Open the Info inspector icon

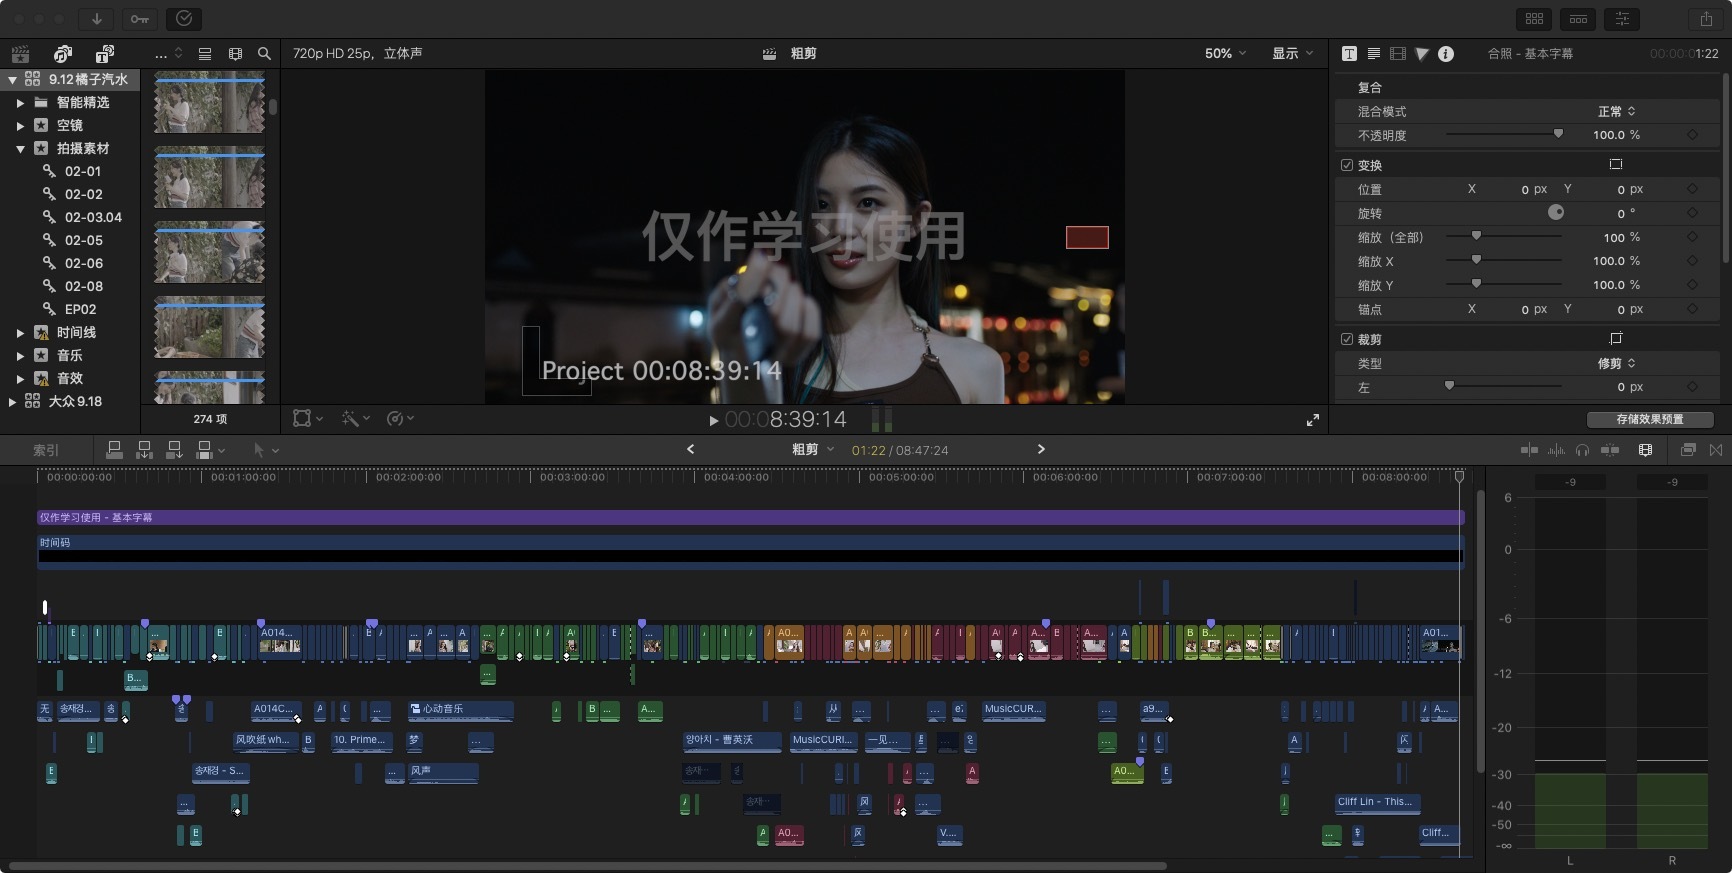[1446, 54]
